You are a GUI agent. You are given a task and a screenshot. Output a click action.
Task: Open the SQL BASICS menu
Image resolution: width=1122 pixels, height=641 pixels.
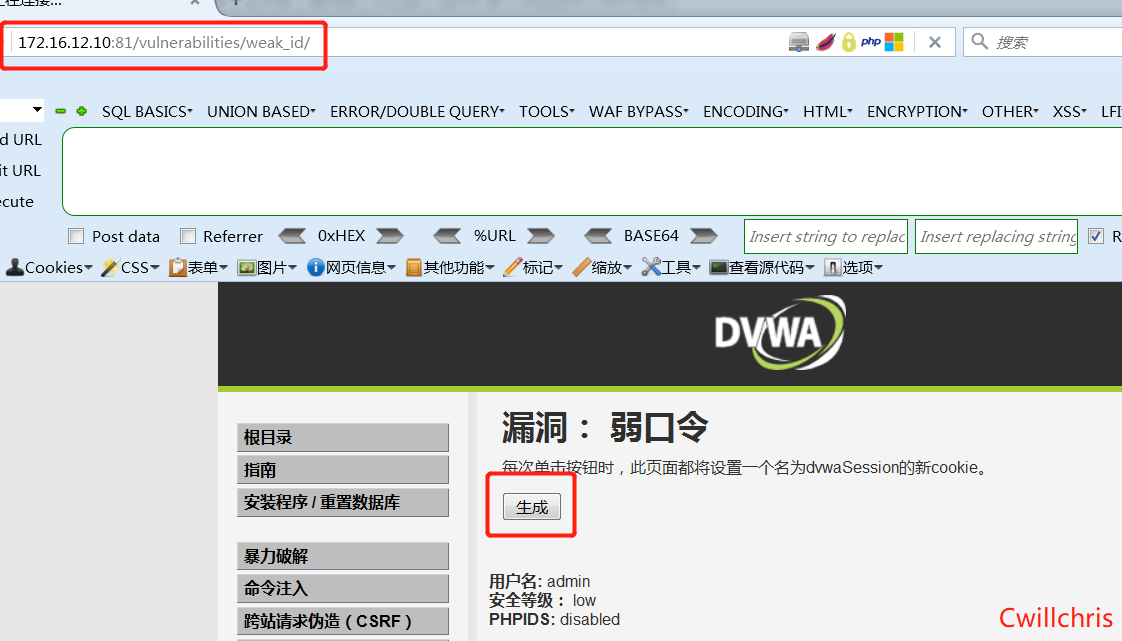(x=146, y=111)
